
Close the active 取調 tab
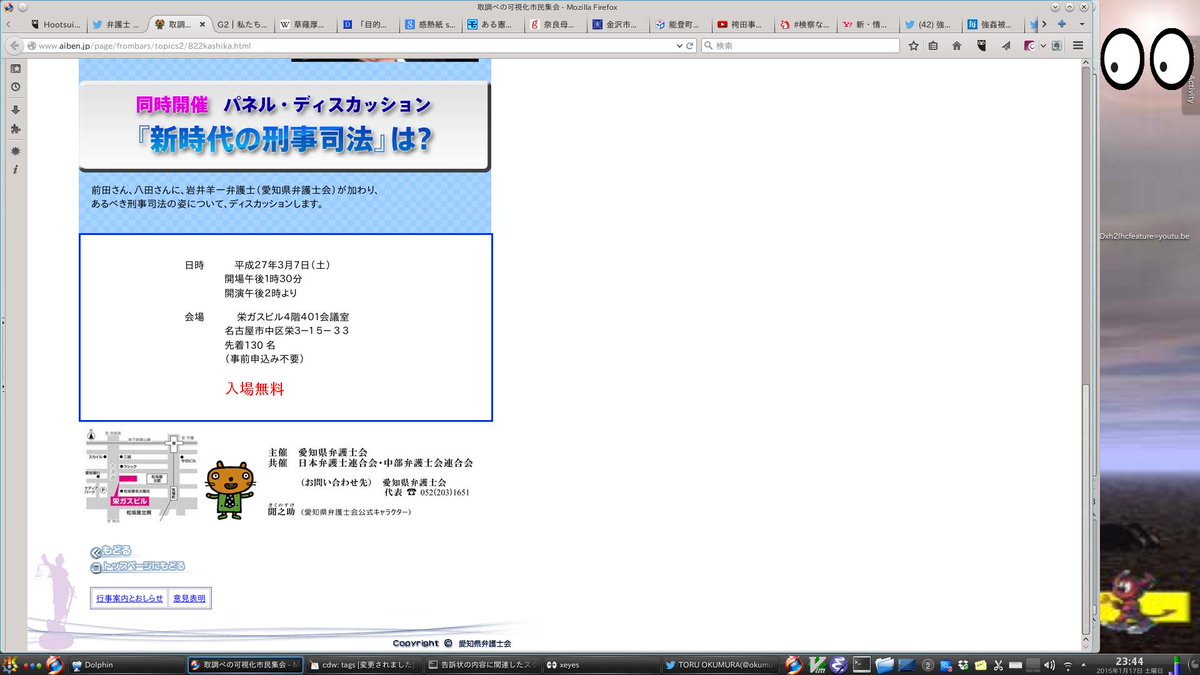coord(201,23)
